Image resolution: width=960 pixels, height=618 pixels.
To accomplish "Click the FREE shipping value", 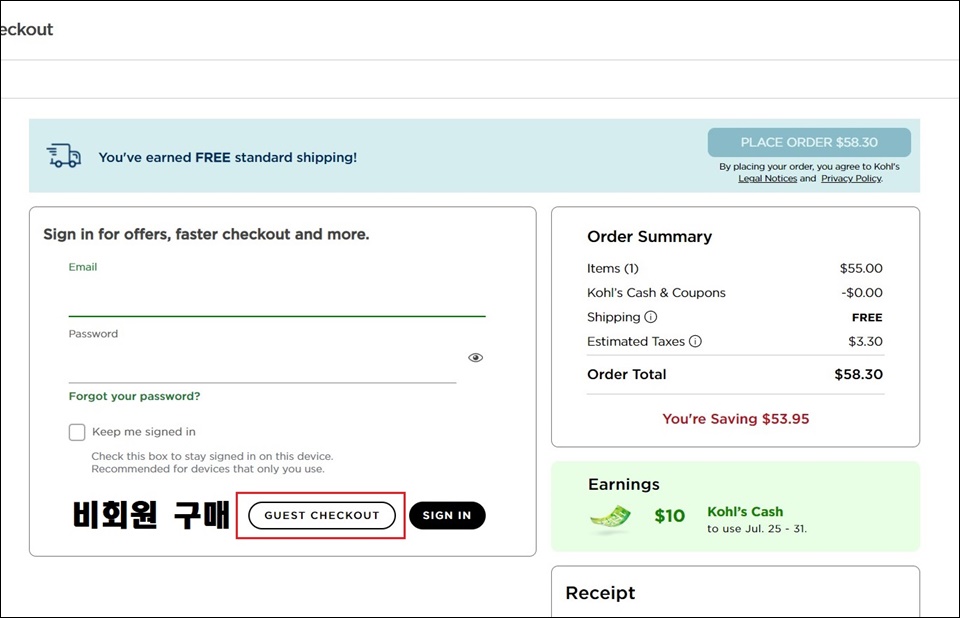I will [867, 317].
